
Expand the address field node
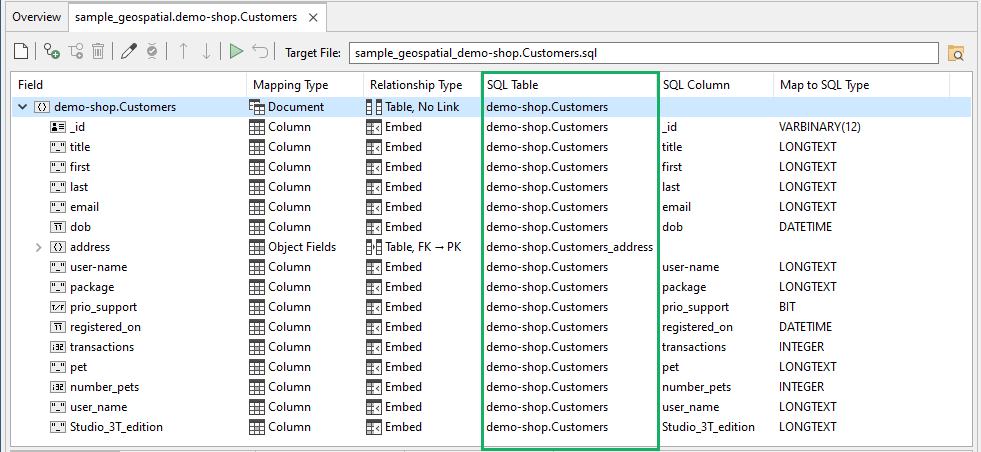39,247
